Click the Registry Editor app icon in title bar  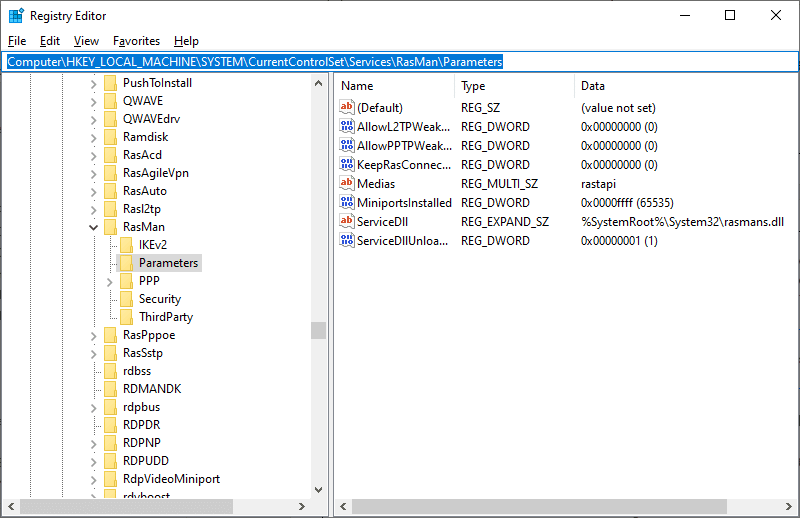(16, 16)
